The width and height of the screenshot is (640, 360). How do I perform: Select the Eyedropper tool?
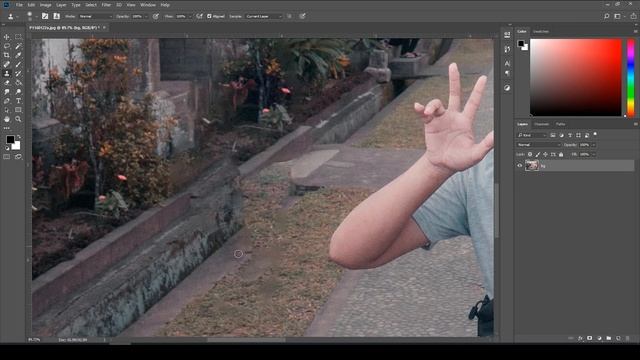pos(18,55)
